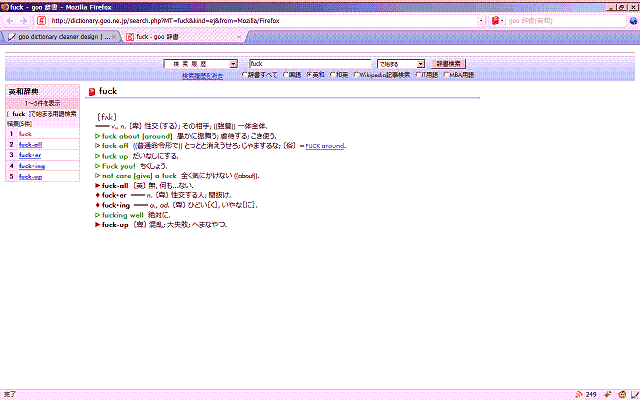
Task: Open the 検索履歴 dropdown
Action: 200,64
